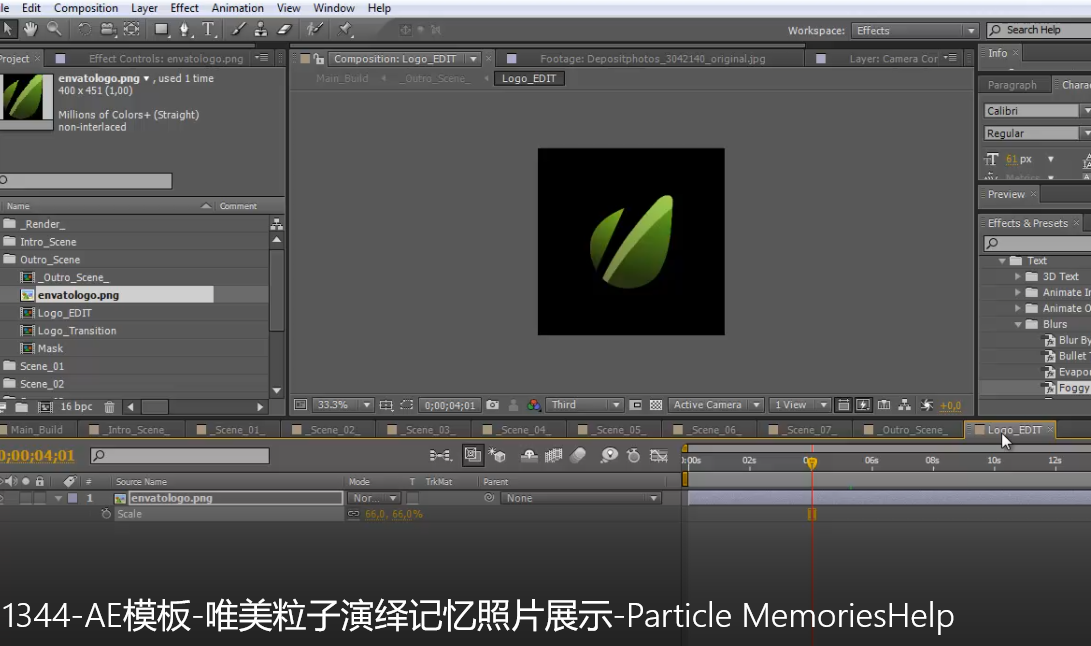Click the timeline layer search field
The height and width of the screenshot is (646, 1091).
[180, 455]
